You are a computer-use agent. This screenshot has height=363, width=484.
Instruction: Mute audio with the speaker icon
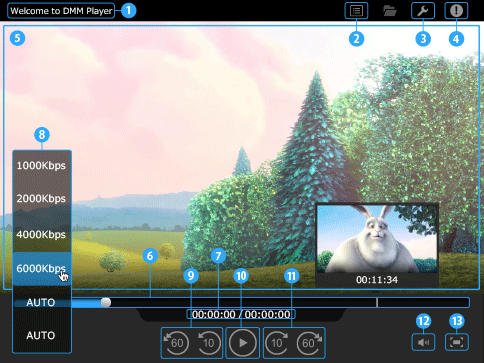pos(423,342)
